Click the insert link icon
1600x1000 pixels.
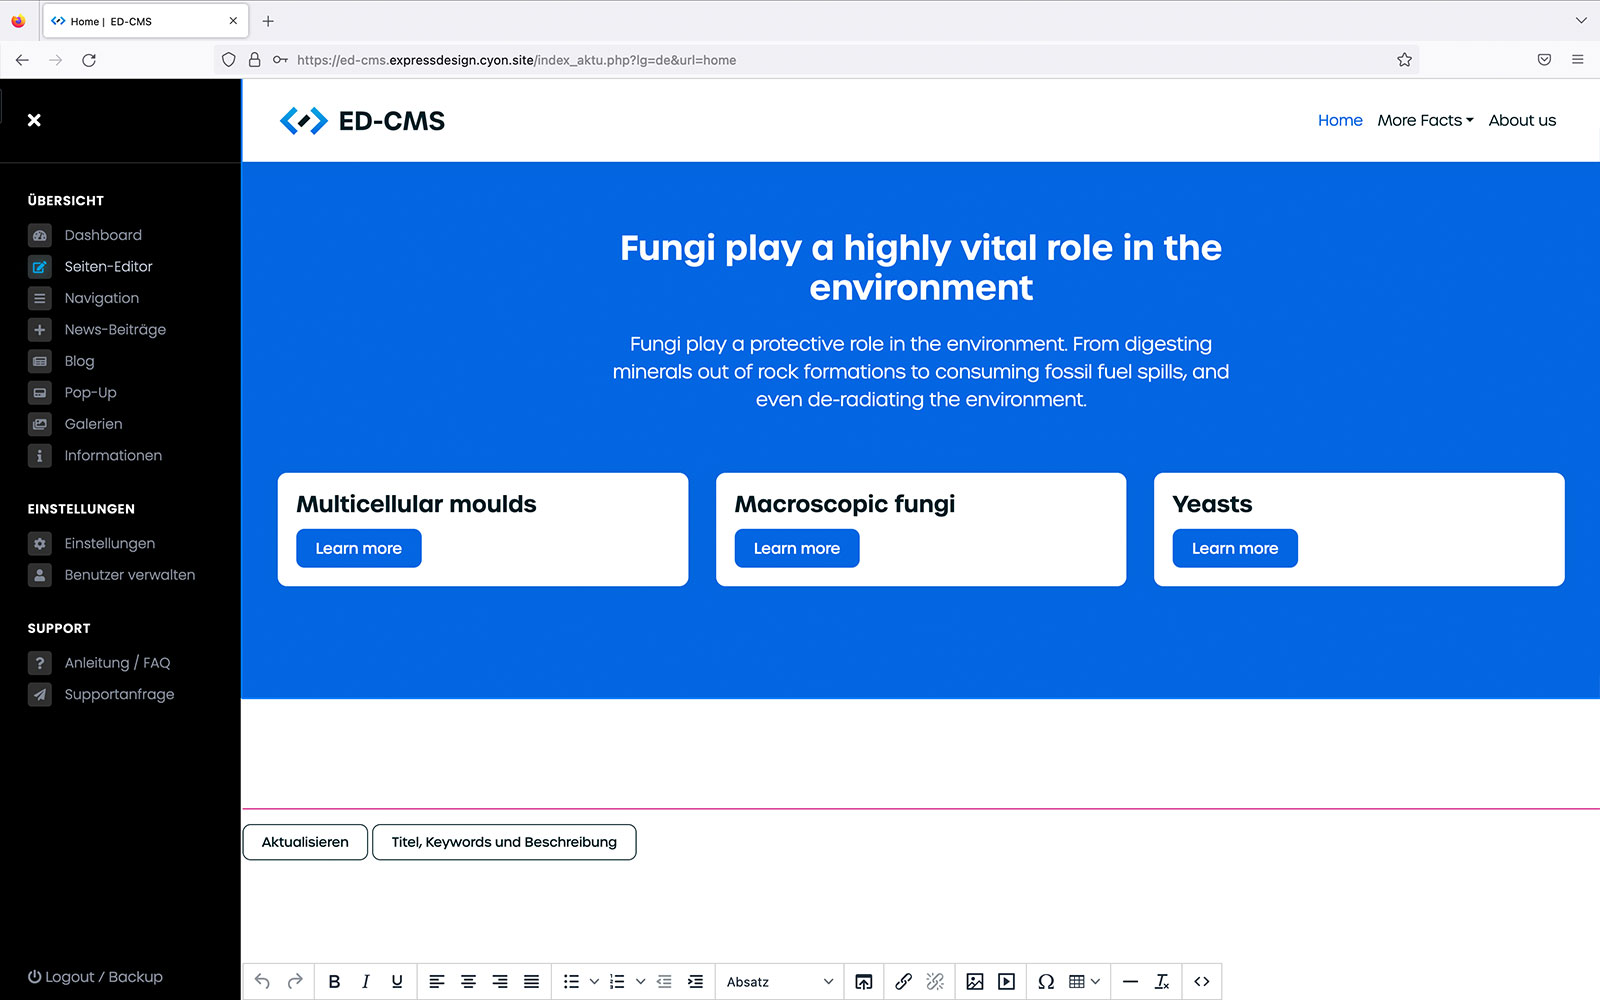[903, 982]
